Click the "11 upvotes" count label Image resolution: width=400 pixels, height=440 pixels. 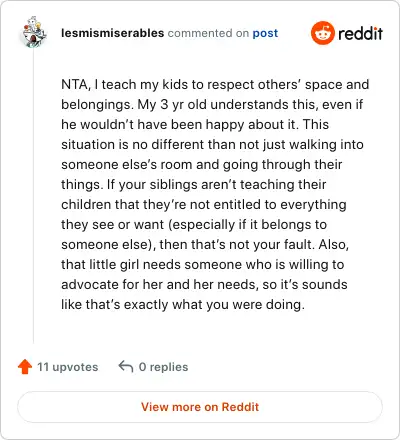coord(68,367)
